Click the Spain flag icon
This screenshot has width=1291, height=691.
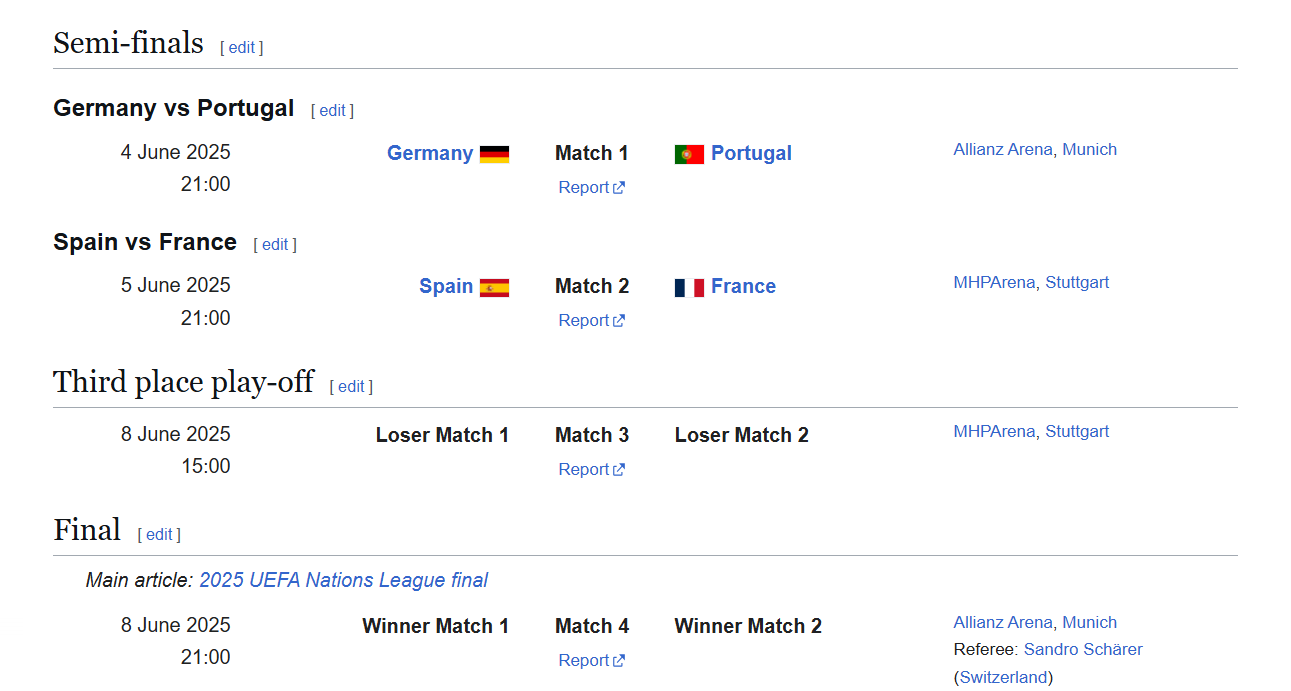click(494, 288)
